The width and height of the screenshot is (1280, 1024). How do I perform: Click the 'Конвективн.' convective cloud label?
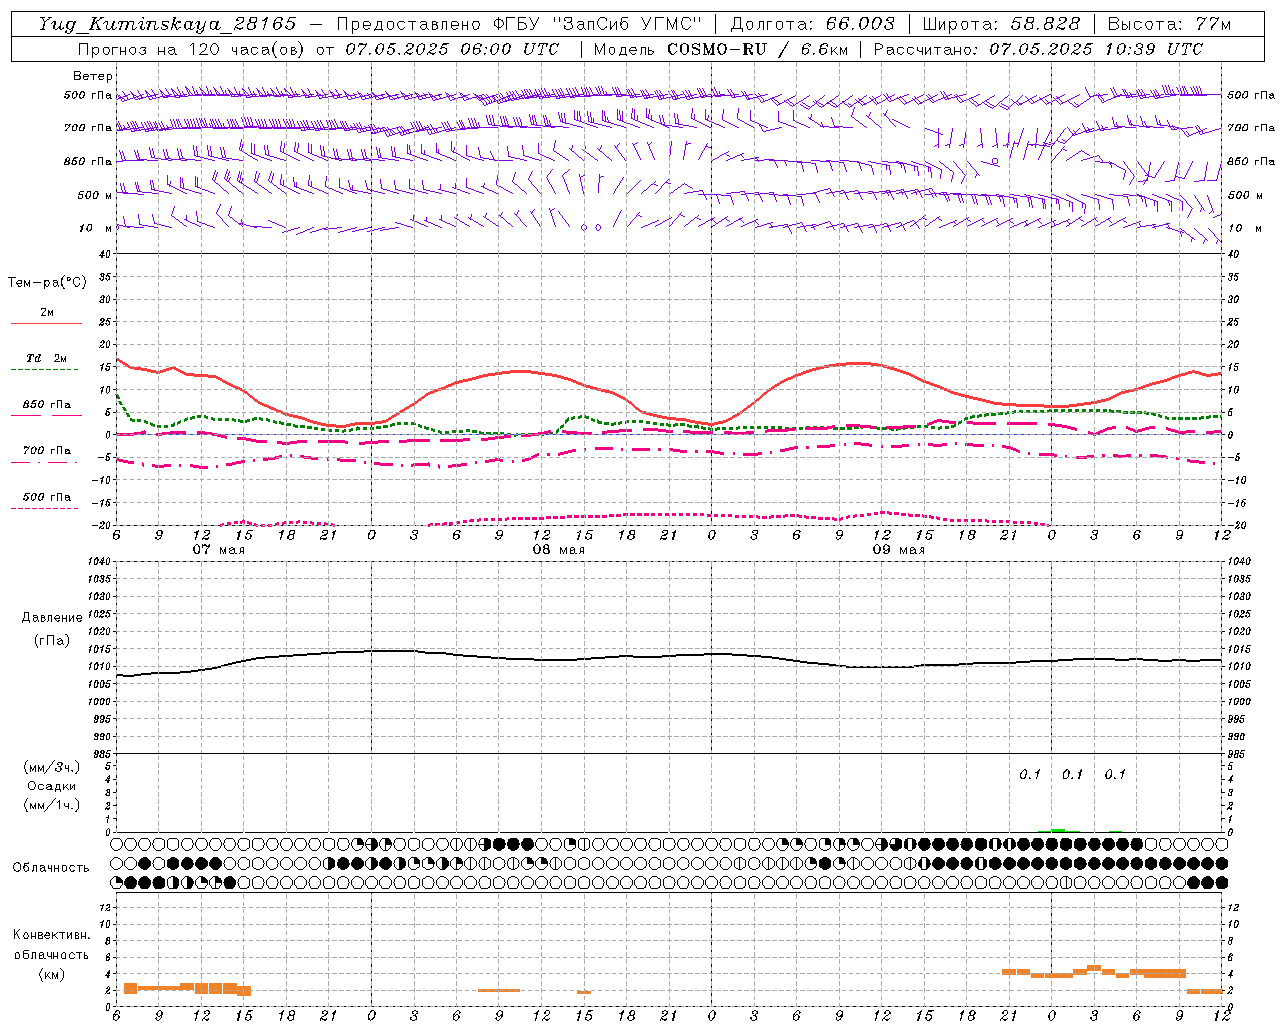[52, 935]
